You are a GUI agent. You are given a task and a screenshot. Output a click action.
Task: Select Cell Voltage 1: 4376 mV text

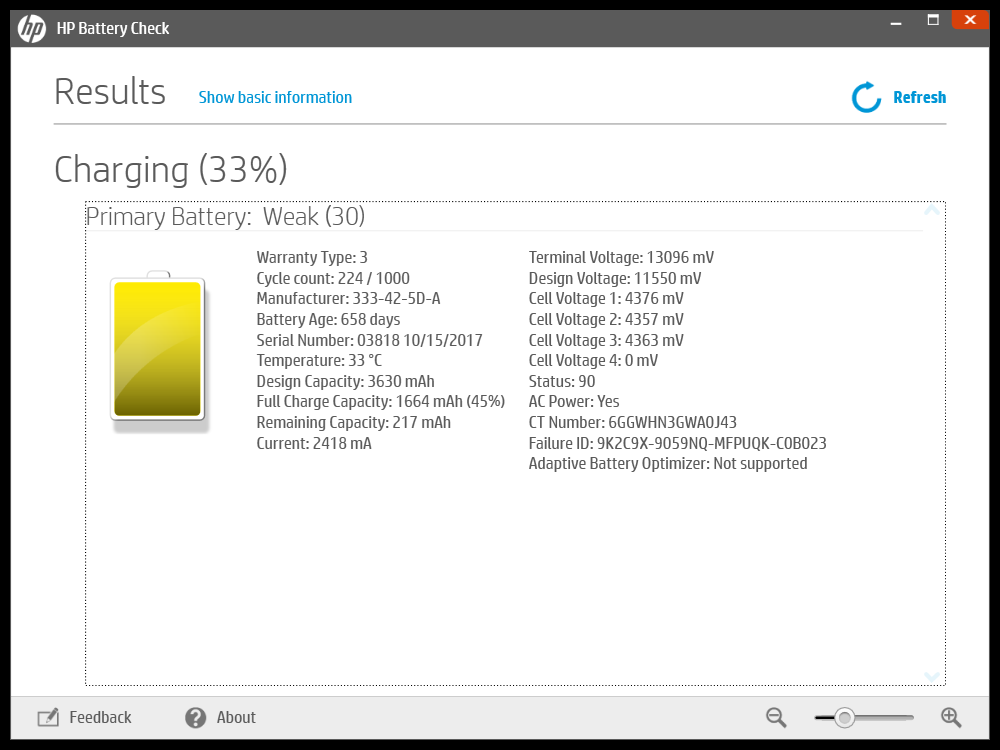coord(606,298)
